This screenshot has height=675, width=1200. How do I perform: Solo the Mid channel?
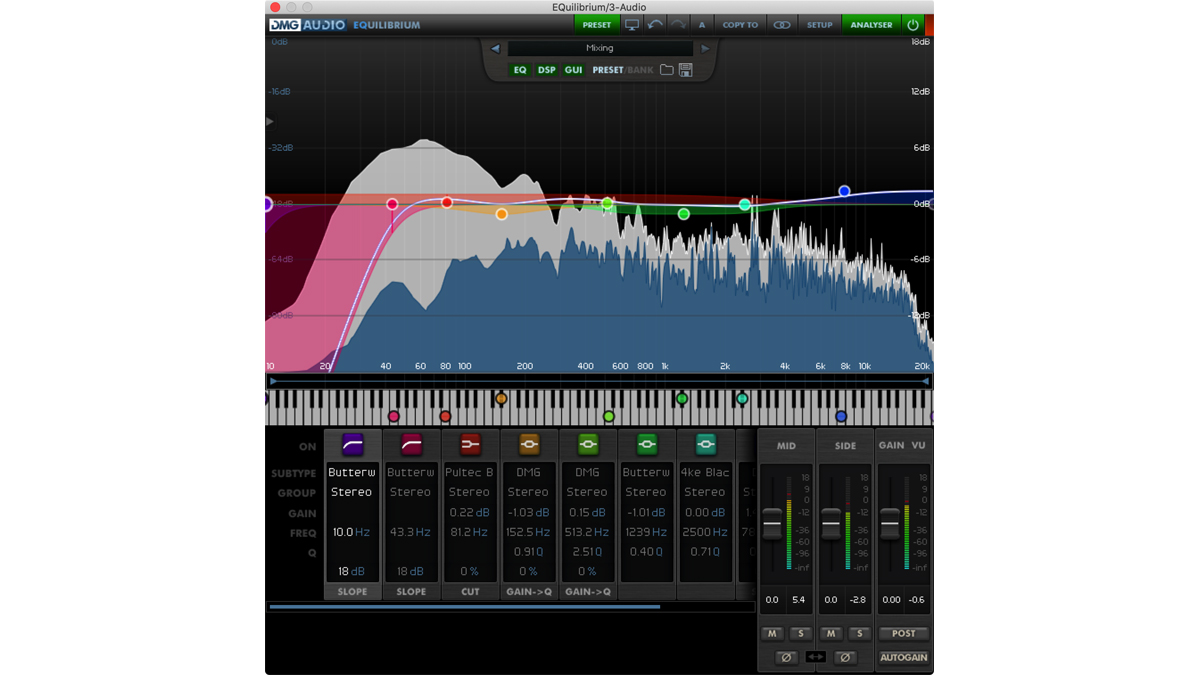800,633
